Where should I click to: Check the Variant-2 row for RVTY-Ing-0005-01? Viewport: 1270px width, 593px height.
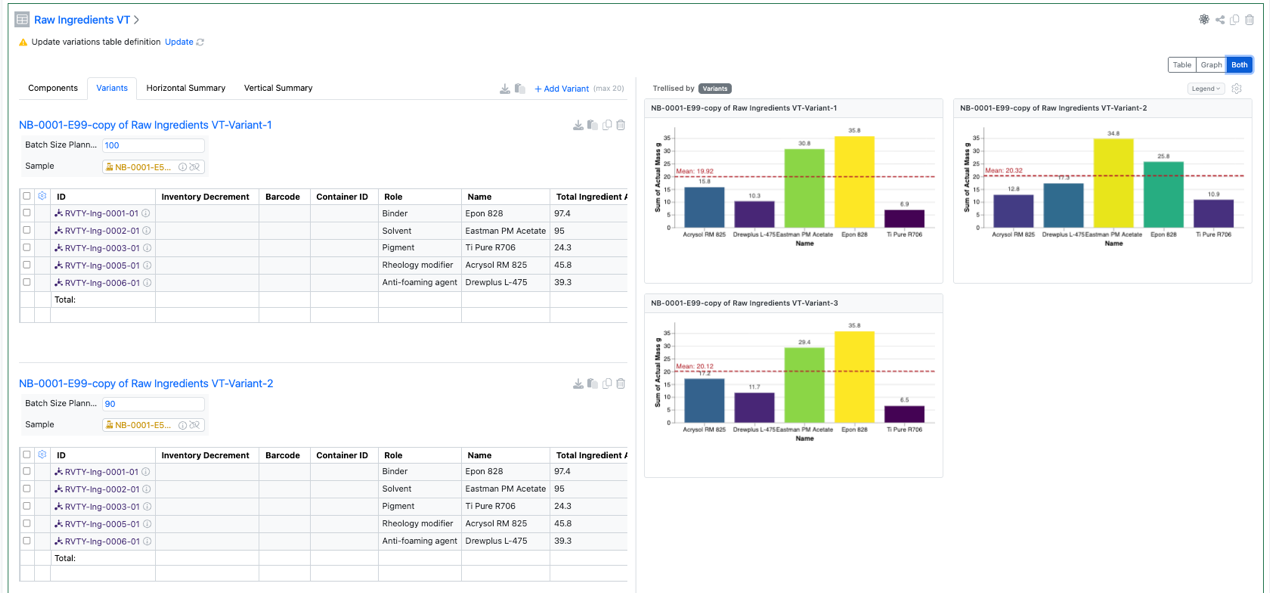pyautogui.click(x=27, y=523)
